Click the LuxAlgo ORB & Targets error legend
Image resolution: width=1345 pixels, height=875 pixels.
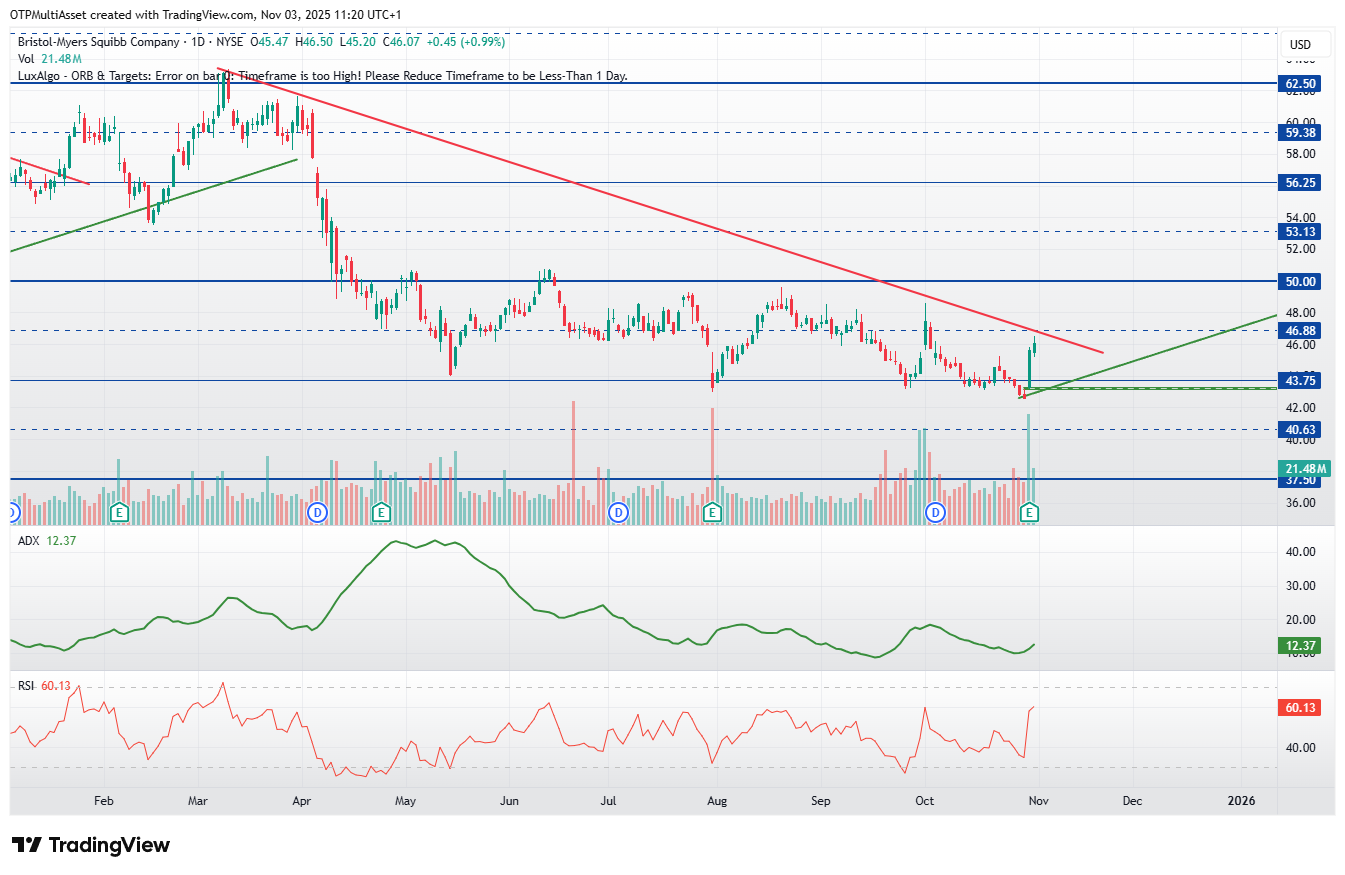click(x=323, y=76)
